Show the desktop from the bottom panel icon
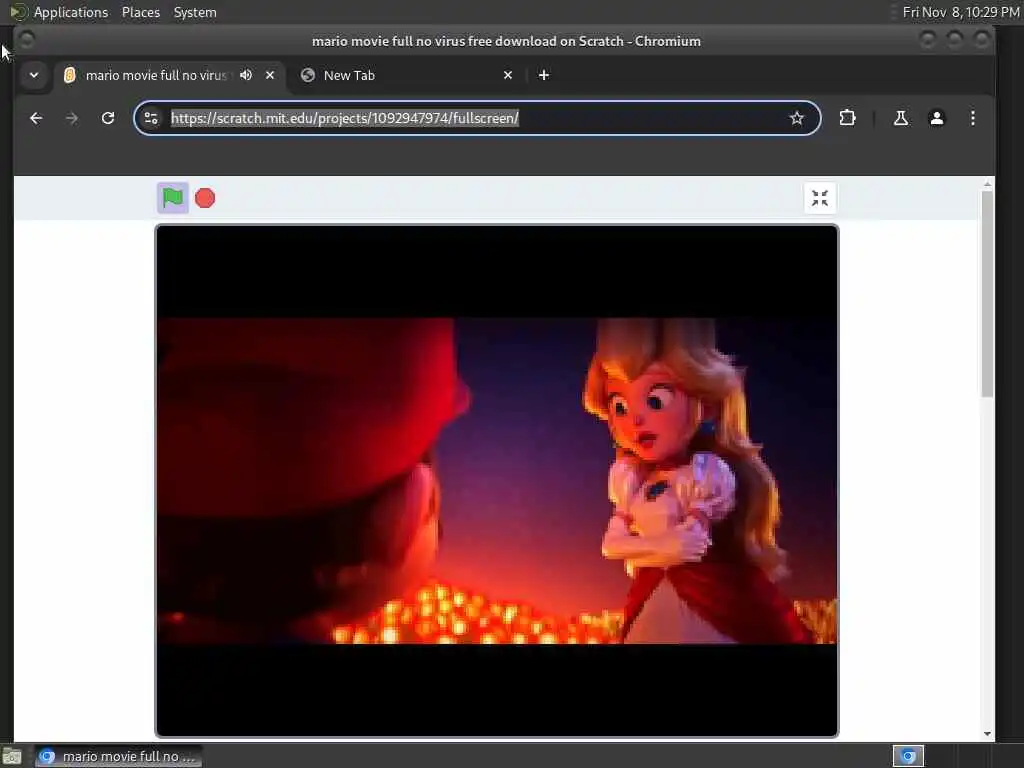Image resolution: width=1024 pixels, height=768 pixels. pyautogui.click(x=12, y=756)
